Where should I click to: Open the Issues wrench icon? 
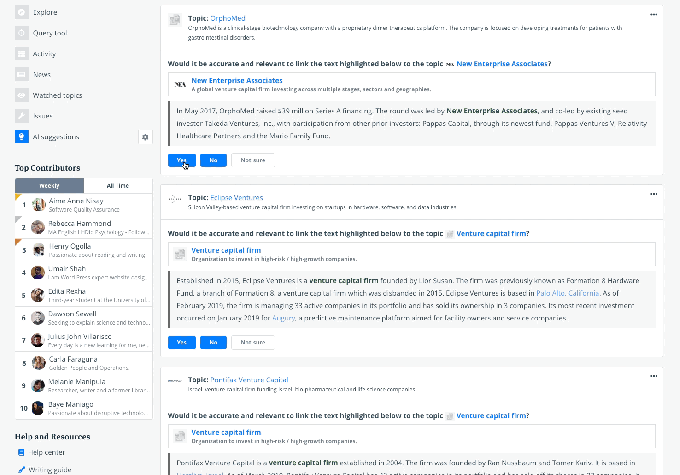[x=22, y=115]
